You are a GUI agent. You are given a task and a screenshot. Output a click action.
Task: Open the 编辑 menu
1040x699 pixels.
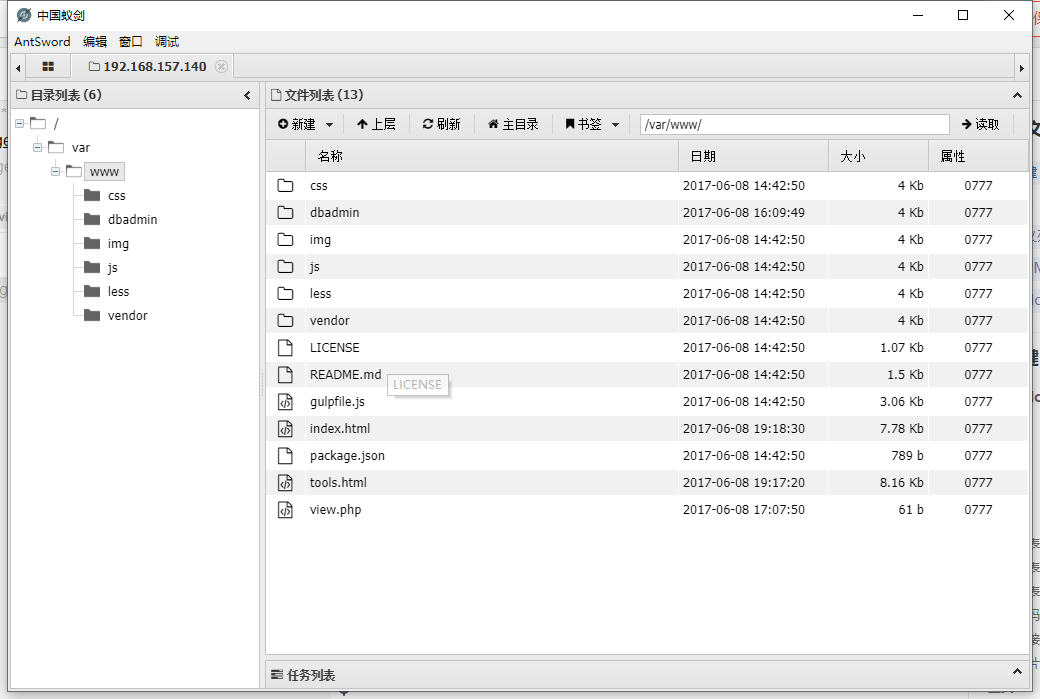95,42
